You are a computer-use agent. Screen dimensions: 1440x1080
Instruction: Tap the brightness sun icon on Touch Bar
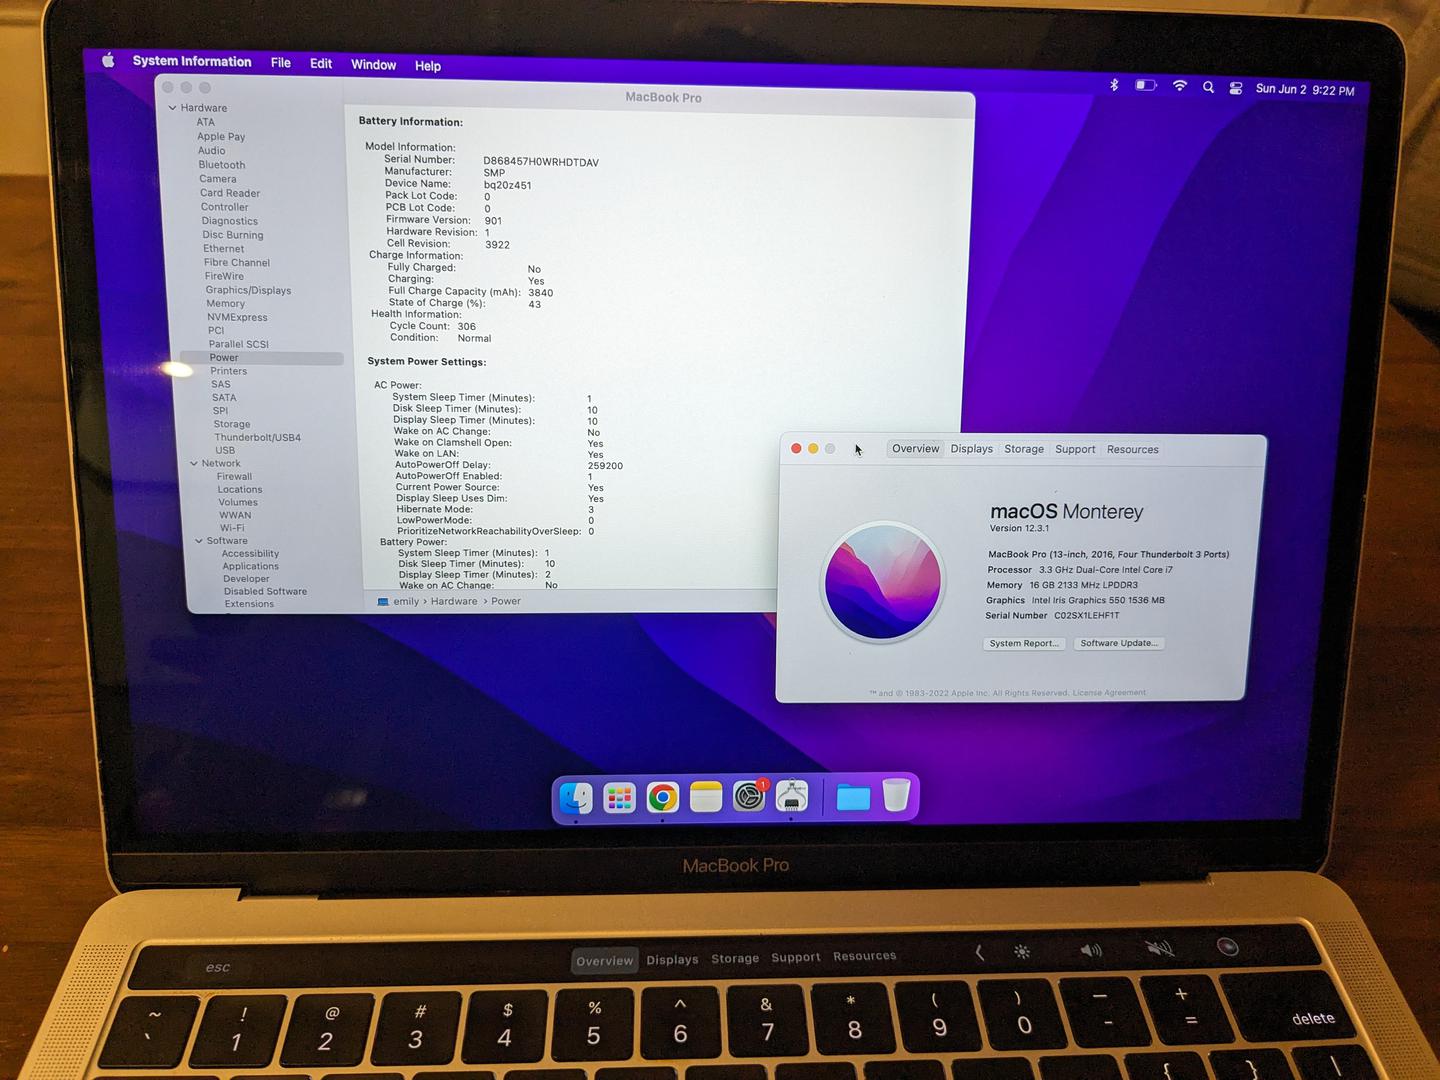tap(1022, 952)
